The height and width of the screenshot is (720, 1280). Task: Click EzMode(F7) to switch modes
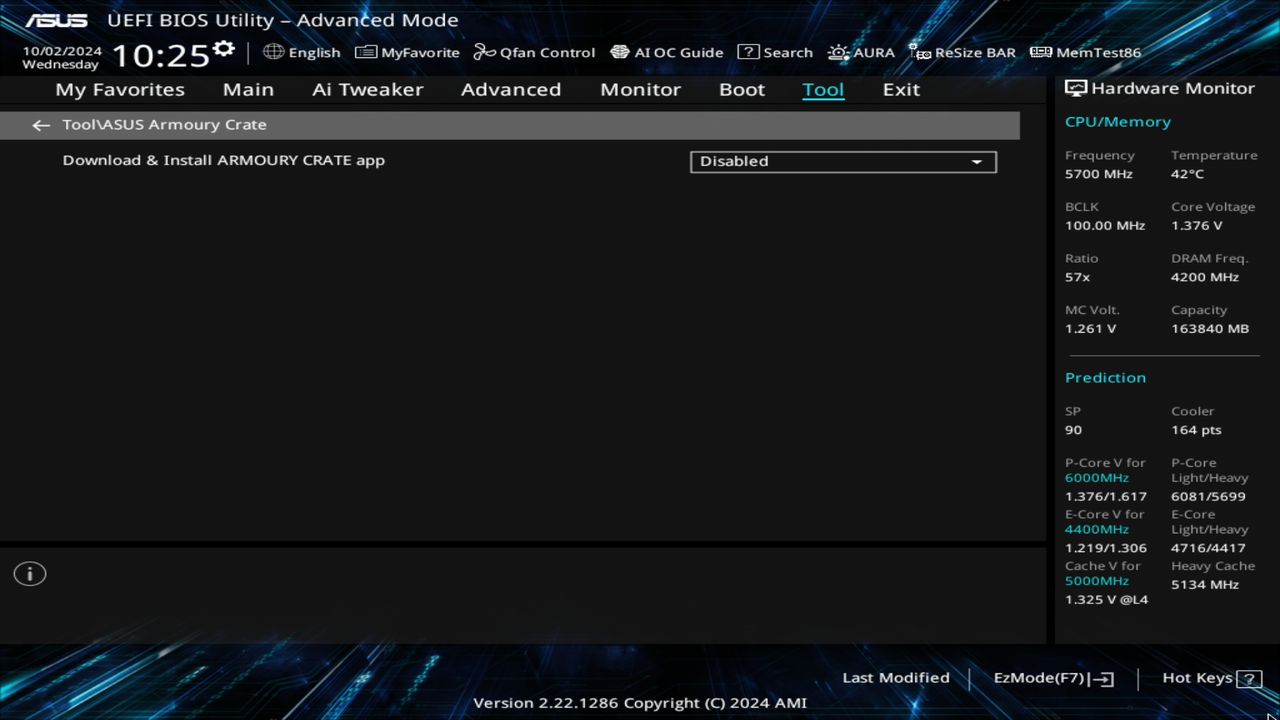(1051, 677)
